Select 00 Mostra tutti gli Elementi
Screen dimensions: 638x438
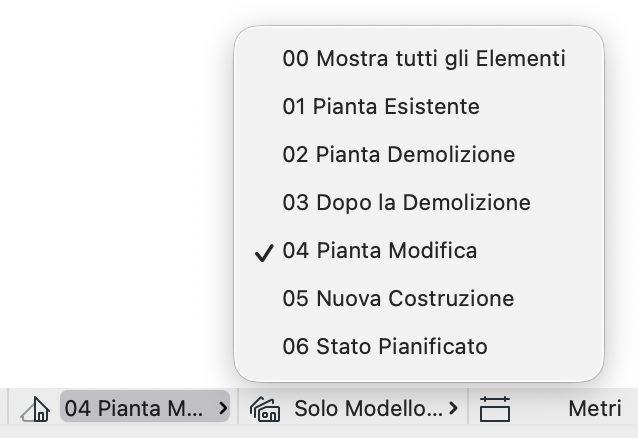[419, 58]
